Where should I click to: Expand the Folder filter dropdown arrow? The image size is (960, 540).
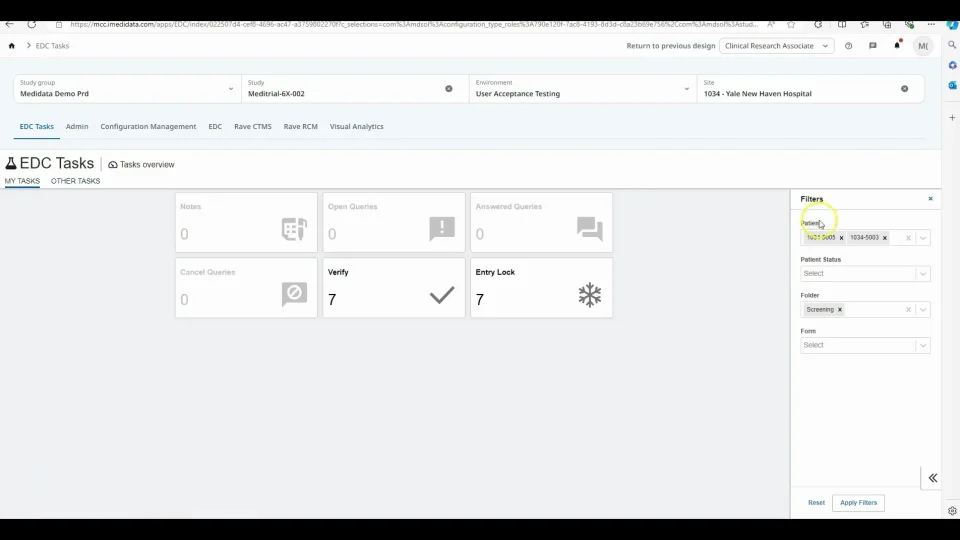point(923,310)
